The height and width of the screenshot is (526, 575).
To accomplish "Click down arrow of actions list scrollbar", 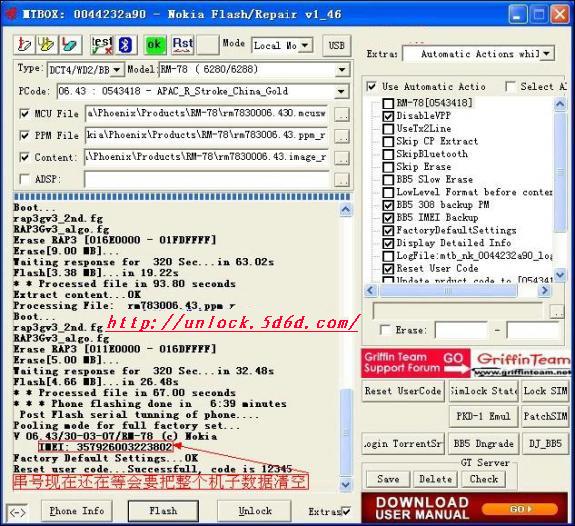I will tap(560, 274).
